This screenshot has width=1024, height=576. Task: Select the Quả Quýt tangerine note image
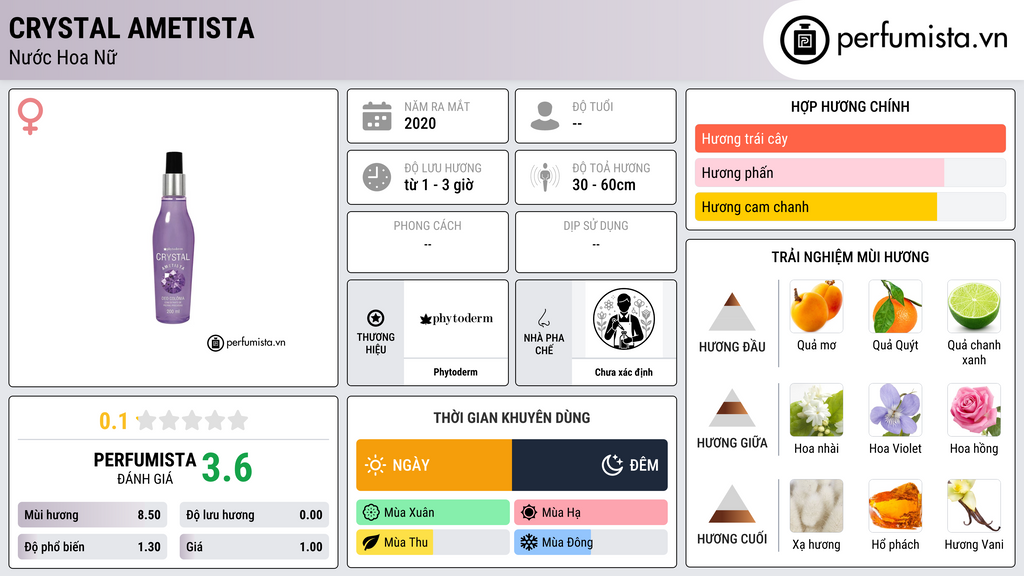point(895,306)
